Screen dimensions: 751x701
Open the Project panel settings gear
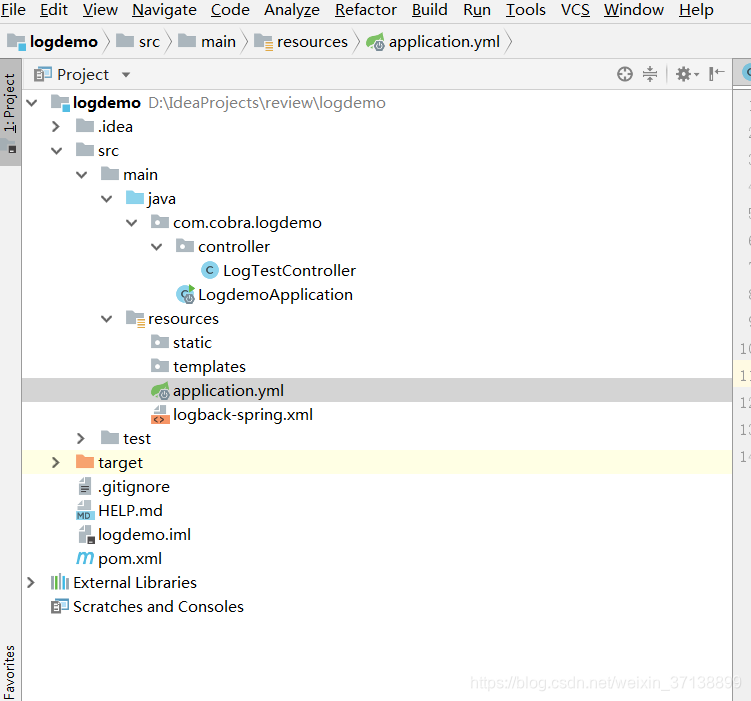687,74
